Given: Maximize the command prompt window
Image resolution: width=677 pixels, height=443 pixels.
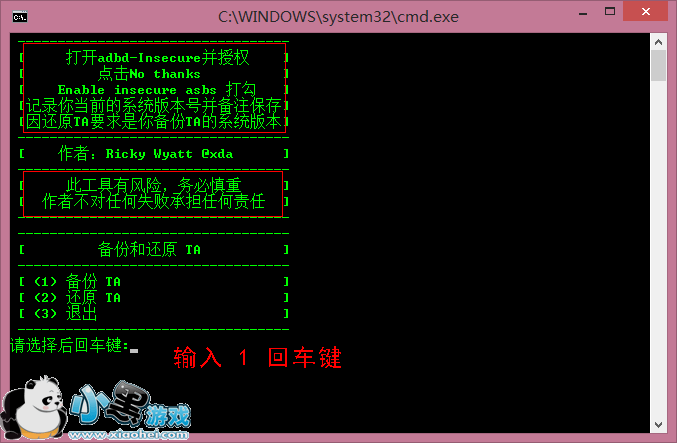Looking at the screenshot, I should (610, 12).
